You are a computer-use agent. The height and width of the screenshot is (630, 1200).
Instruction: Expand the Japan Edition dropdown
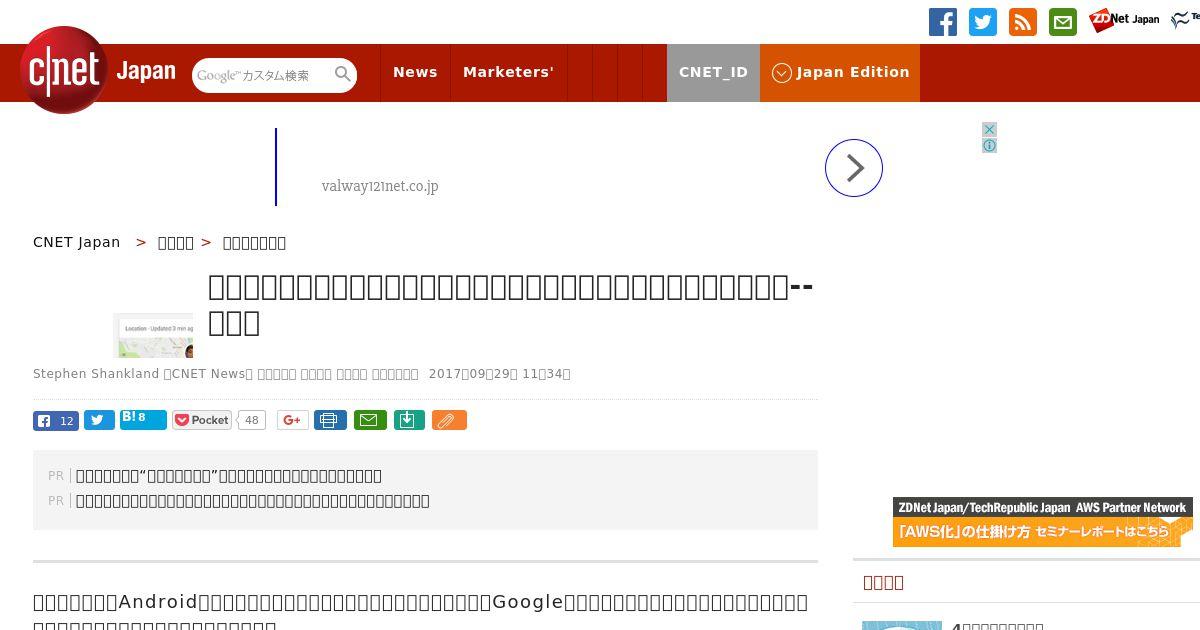[840, 72]
